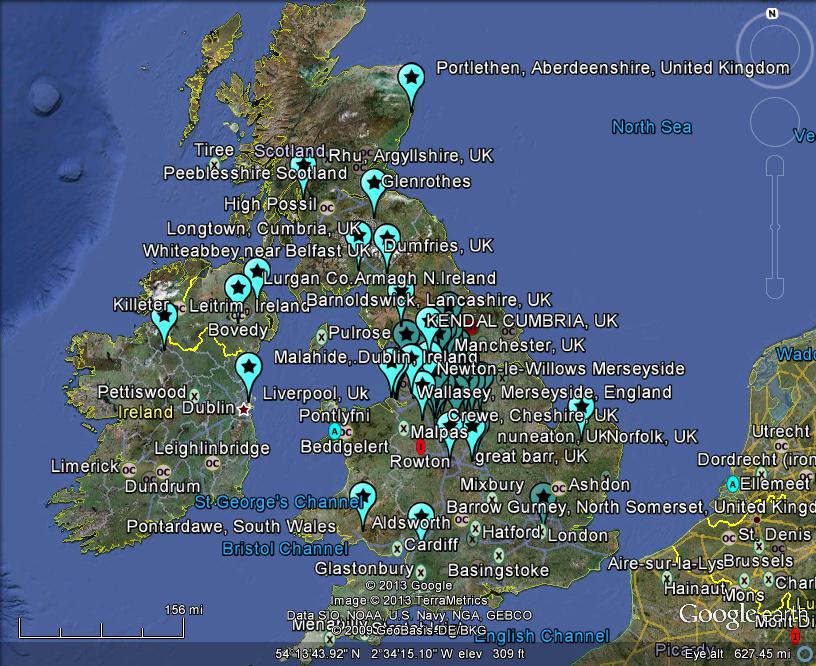
Task: Click the A icon below Pontlyfni
Action: tap(335, 431)
